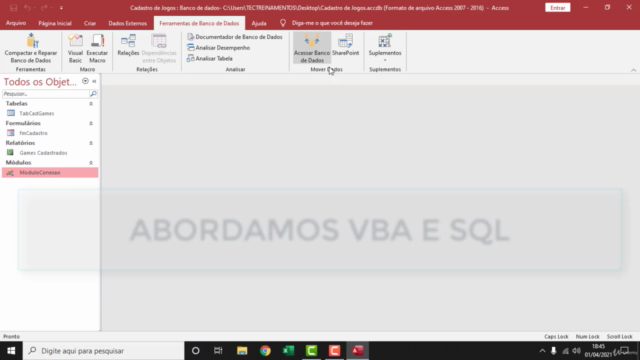Collapse the Módulos group
Viewport: 640px width, 360px height.
(x=91, y=162)
